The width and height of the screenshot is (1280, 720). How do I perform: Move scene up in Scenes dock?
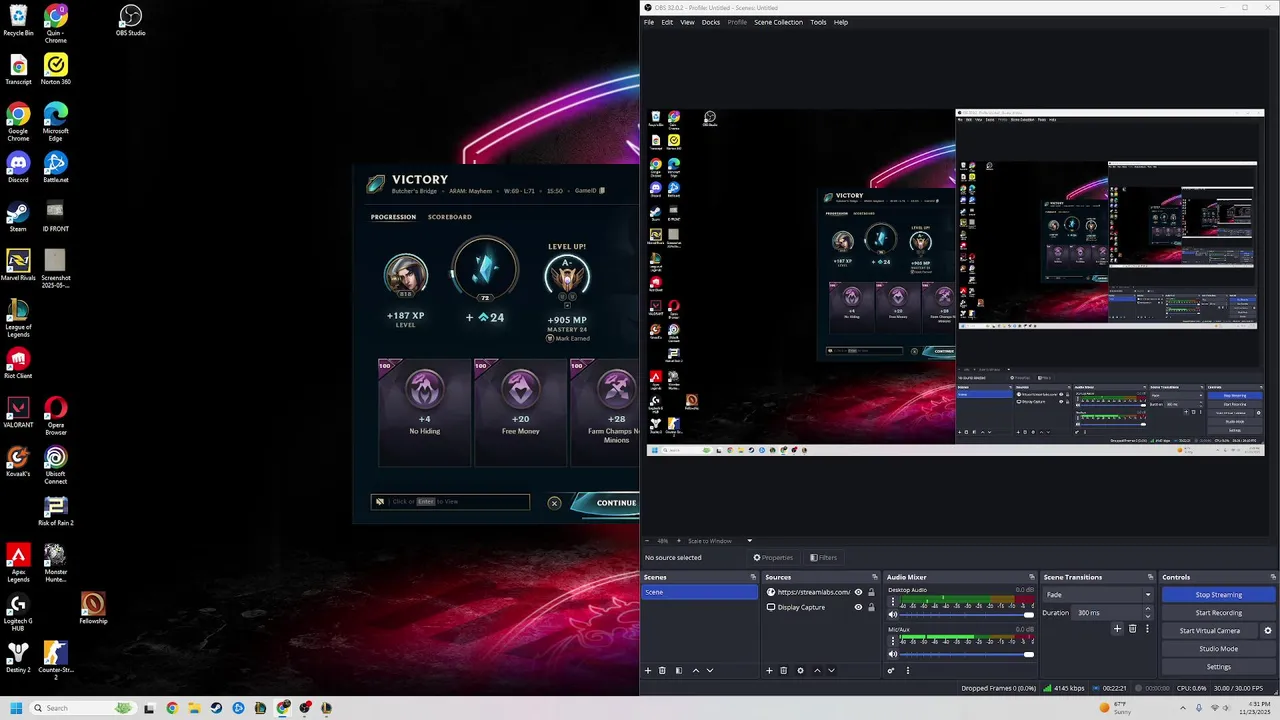(696, 671)
